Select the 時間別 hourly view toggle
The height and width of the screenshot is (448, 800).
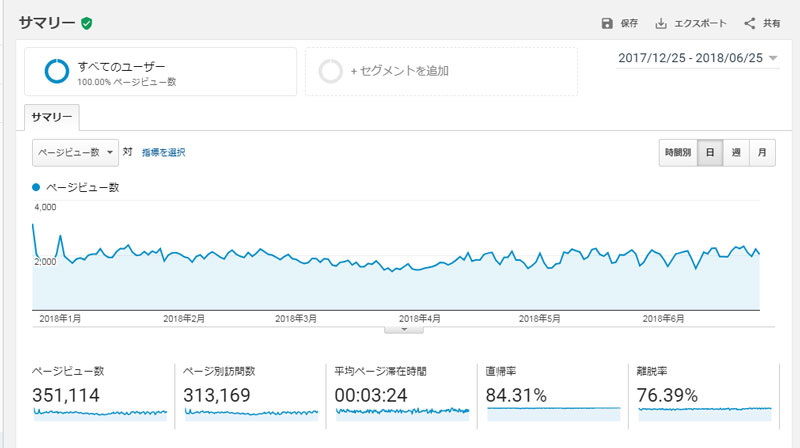tap(678, 153)
